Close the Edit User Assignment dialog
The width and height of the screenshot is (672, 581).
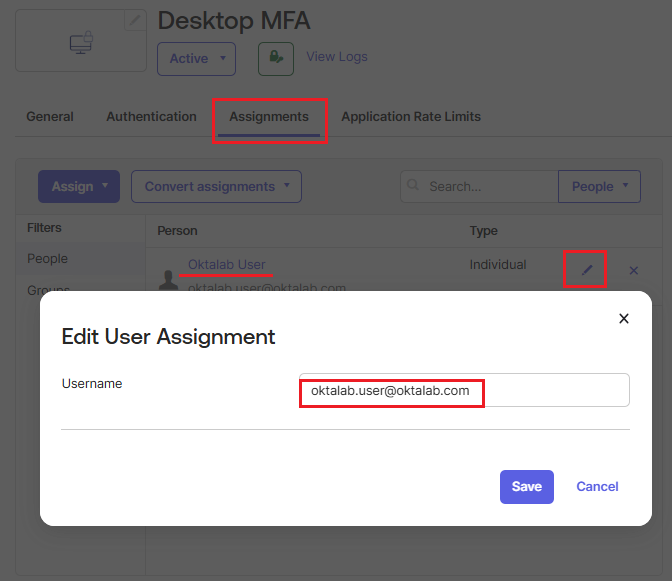click(x=624, y=319)
